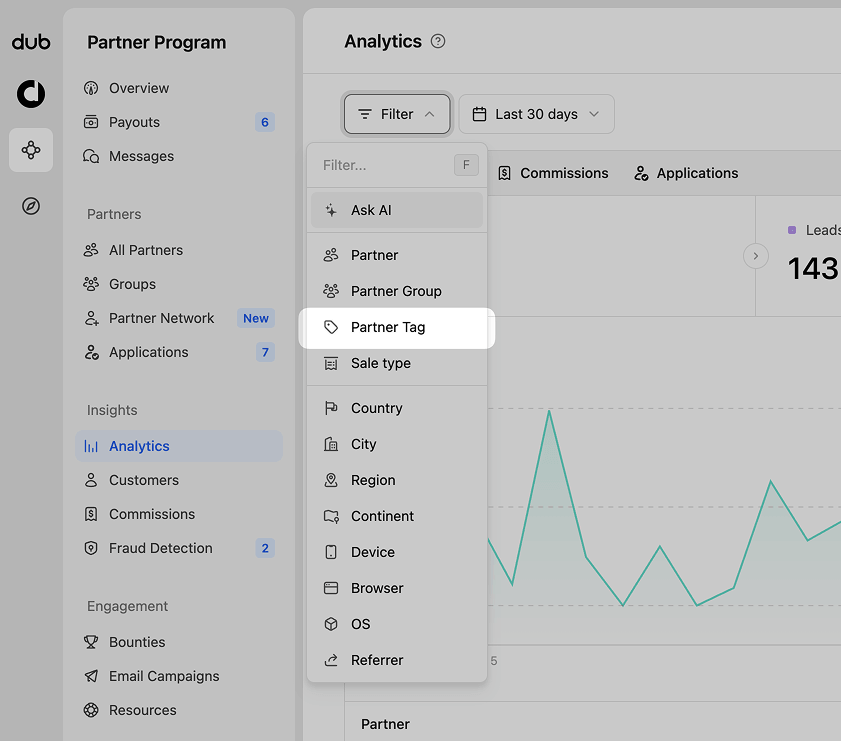The width and height of the screenshot is (841, 741).
Task: Click the OS cube icon
Action: tap(331, 624)
